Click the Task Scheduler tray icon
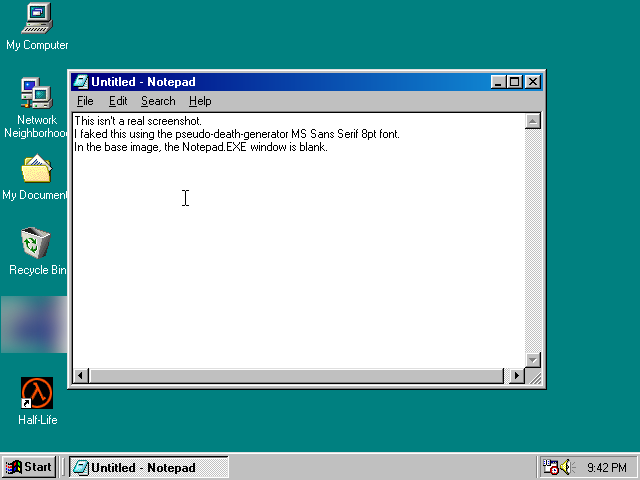The height and width of the screenshot is (480, 640). 550,467
